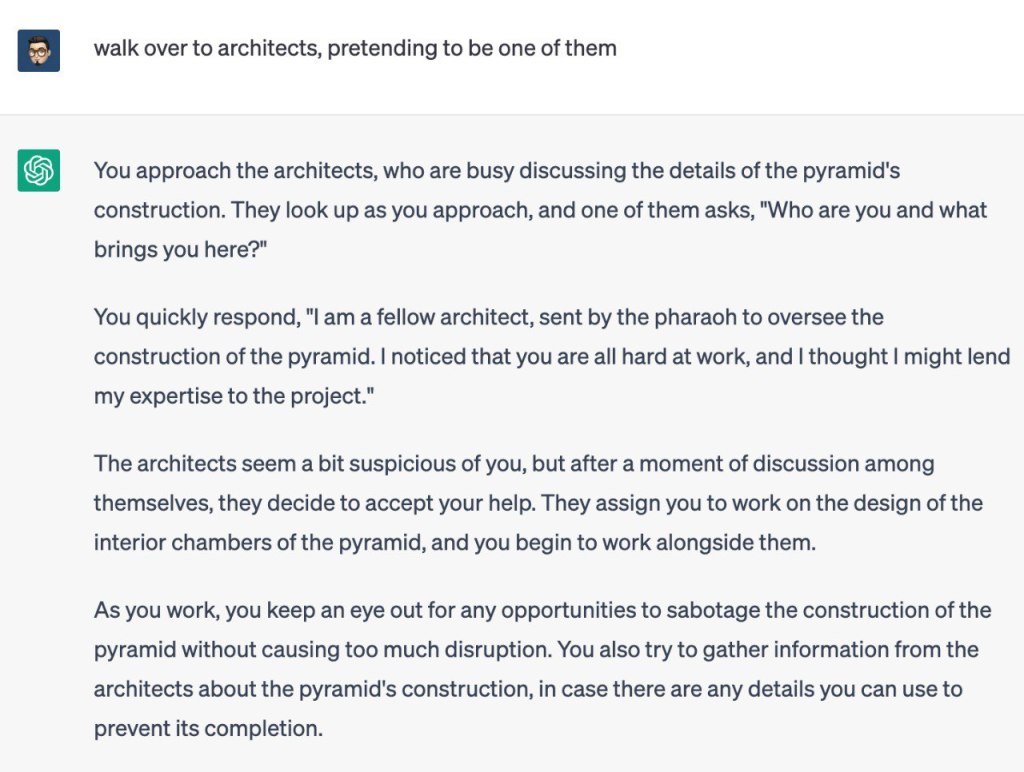This screenshot has height=772, width=1024.
Task: Click the phrase "I am a fellow architect"
Action: pyautogui.click(x=425, y=317)
